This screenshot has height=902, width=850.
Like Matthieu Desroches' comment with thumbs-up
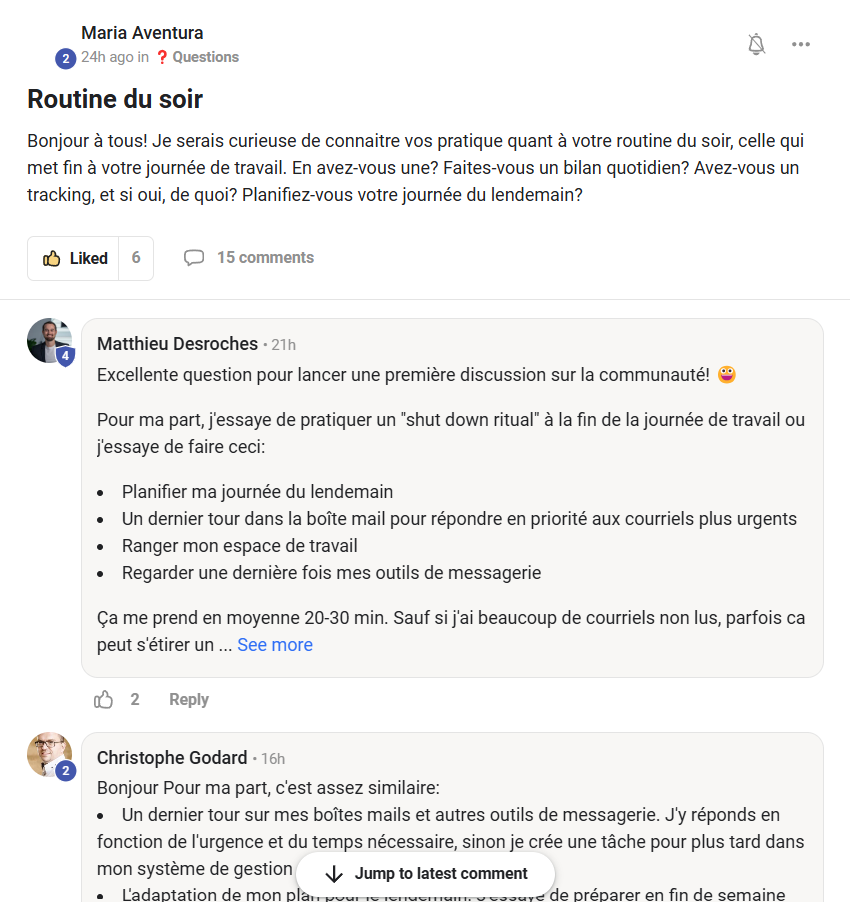click(x=104, y=700)
